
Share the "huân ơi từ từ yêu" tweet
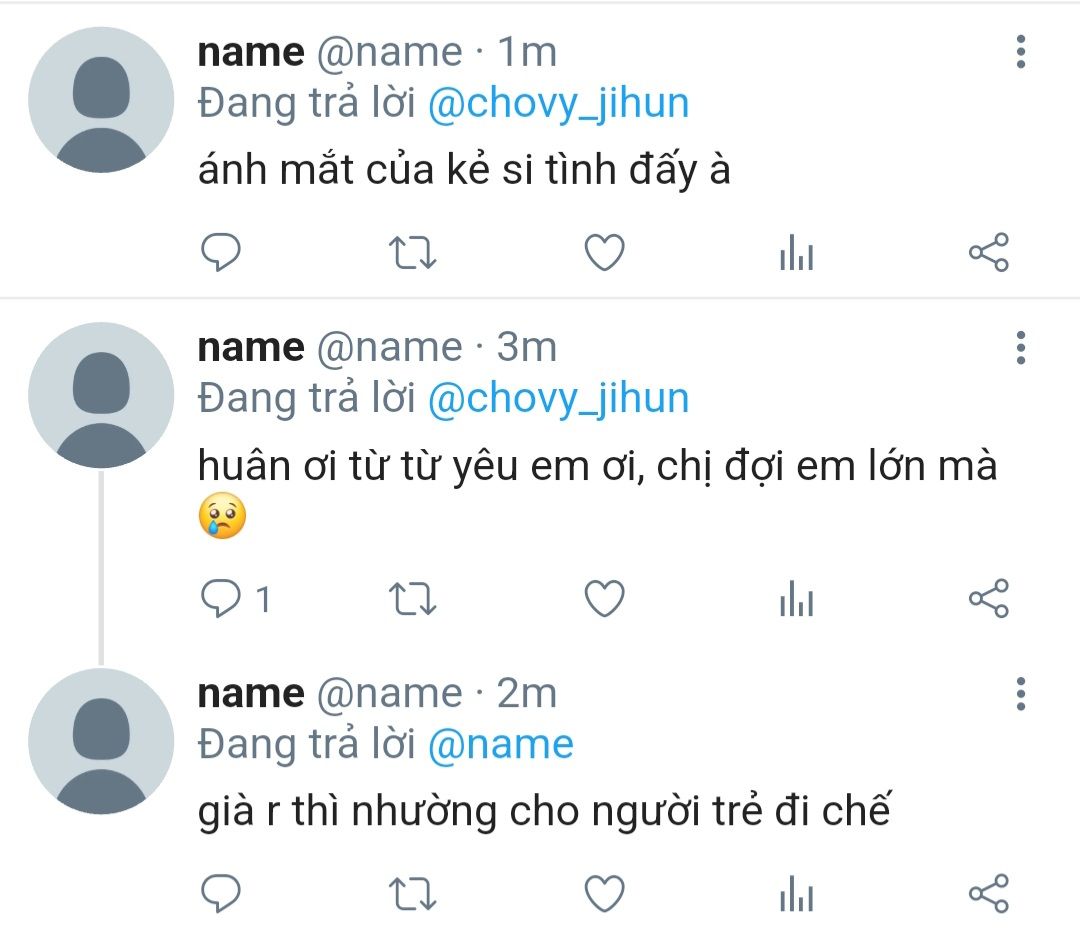click(x=989, y=599)
